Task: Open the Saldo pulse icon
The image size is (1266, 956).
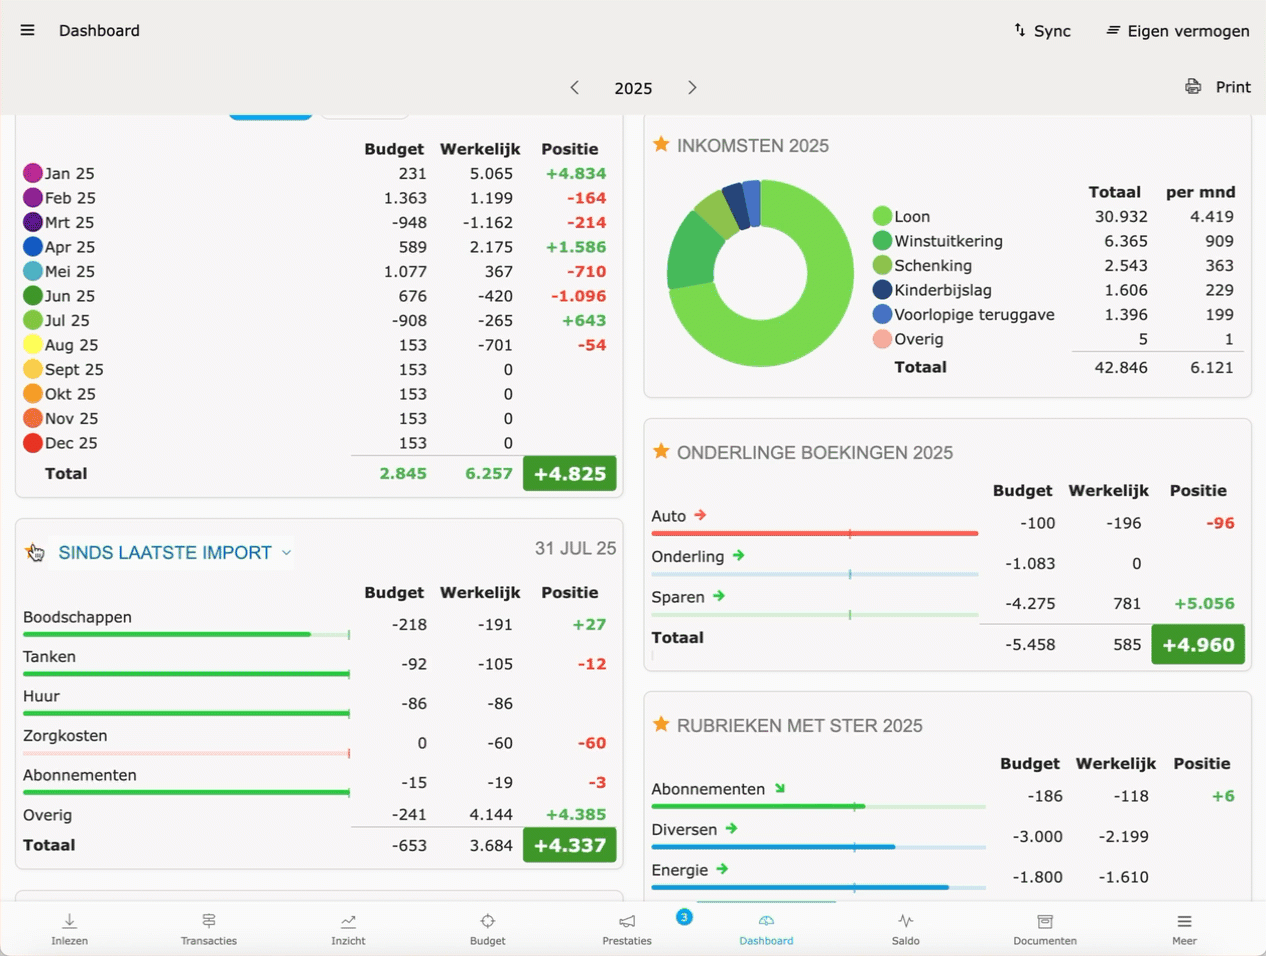Action: click(905, 921)
